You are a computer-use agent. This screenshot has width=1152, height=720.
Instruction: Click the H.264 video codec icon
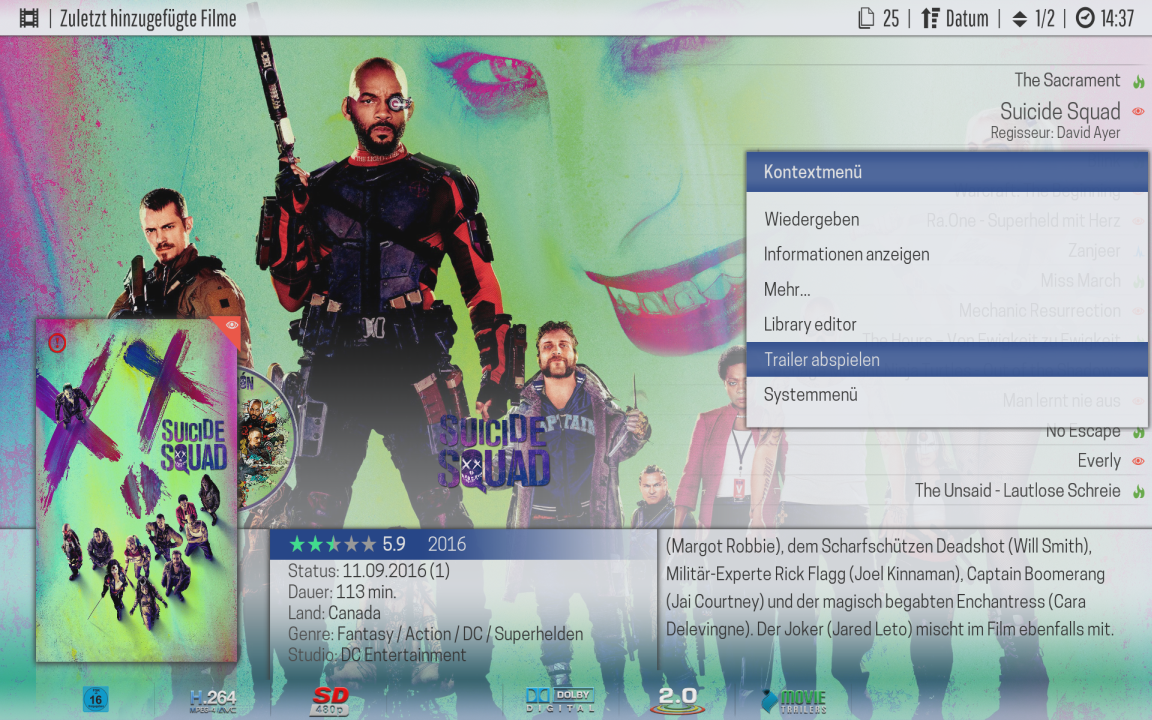tap(213, 701)
